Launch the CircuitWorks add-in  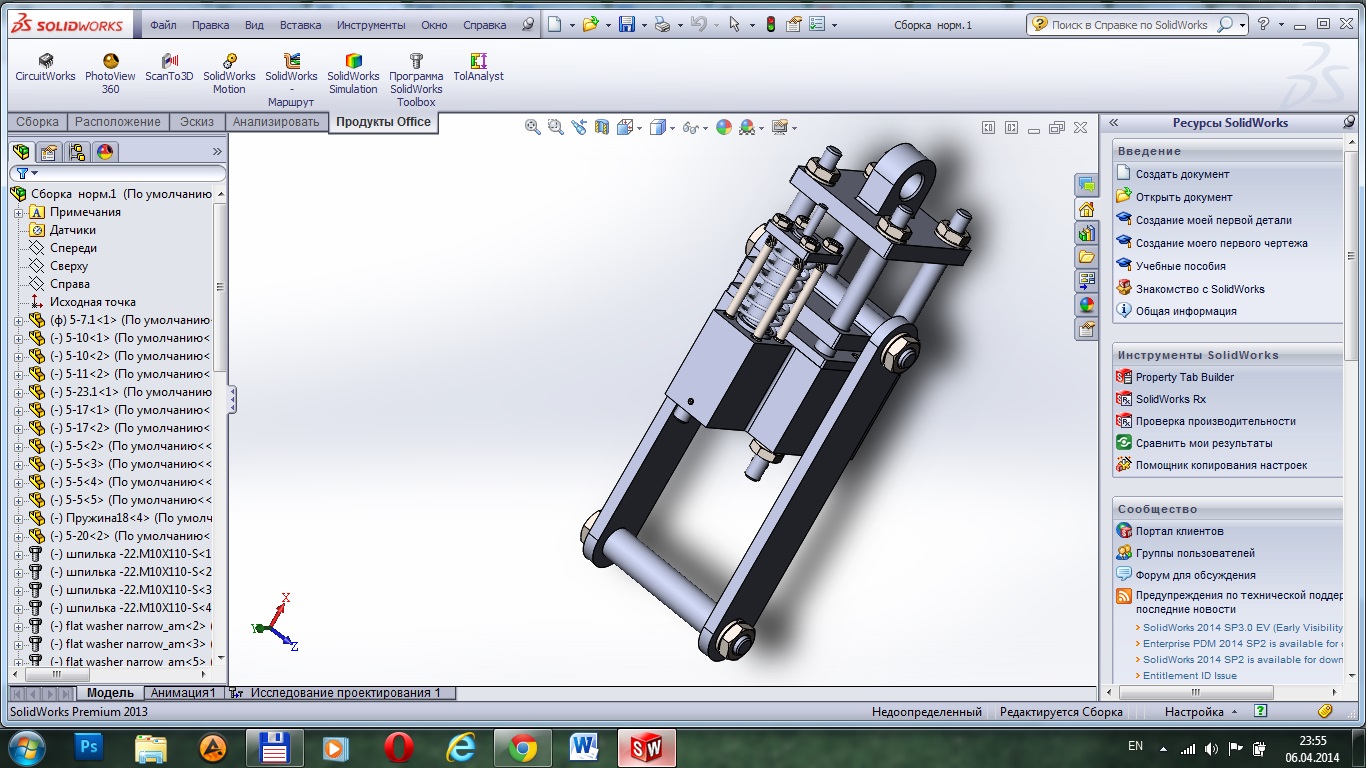(45, 68)
